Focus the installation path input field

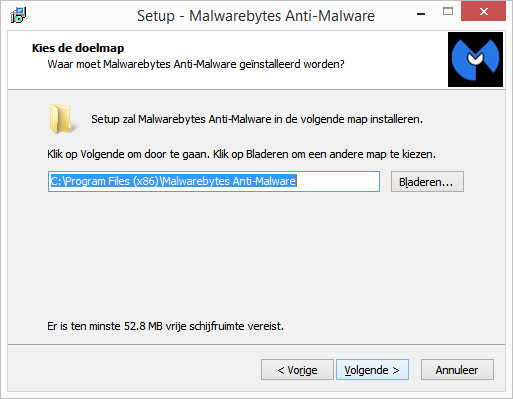[x=214, y=182]
